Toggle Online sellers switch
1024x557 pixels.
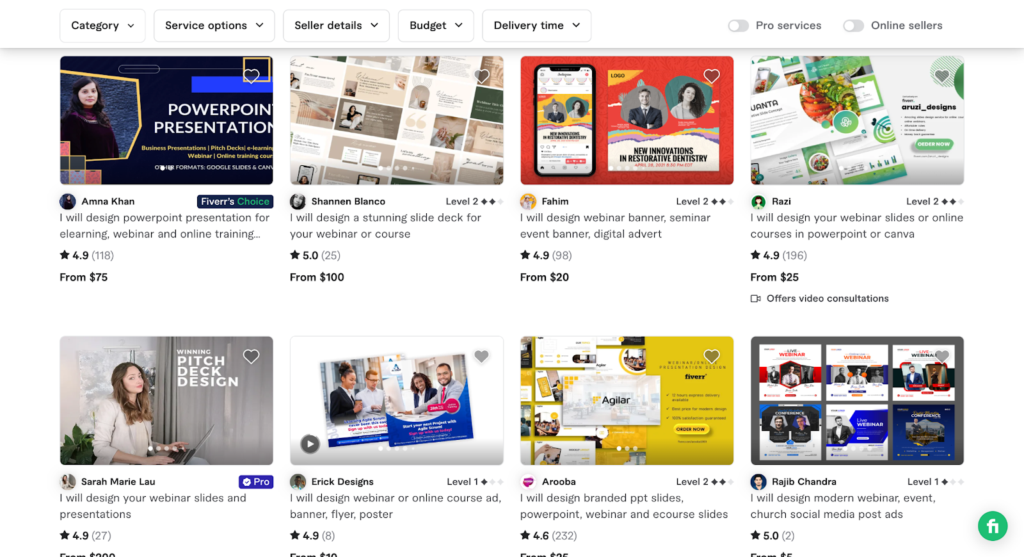click(854, 25)
